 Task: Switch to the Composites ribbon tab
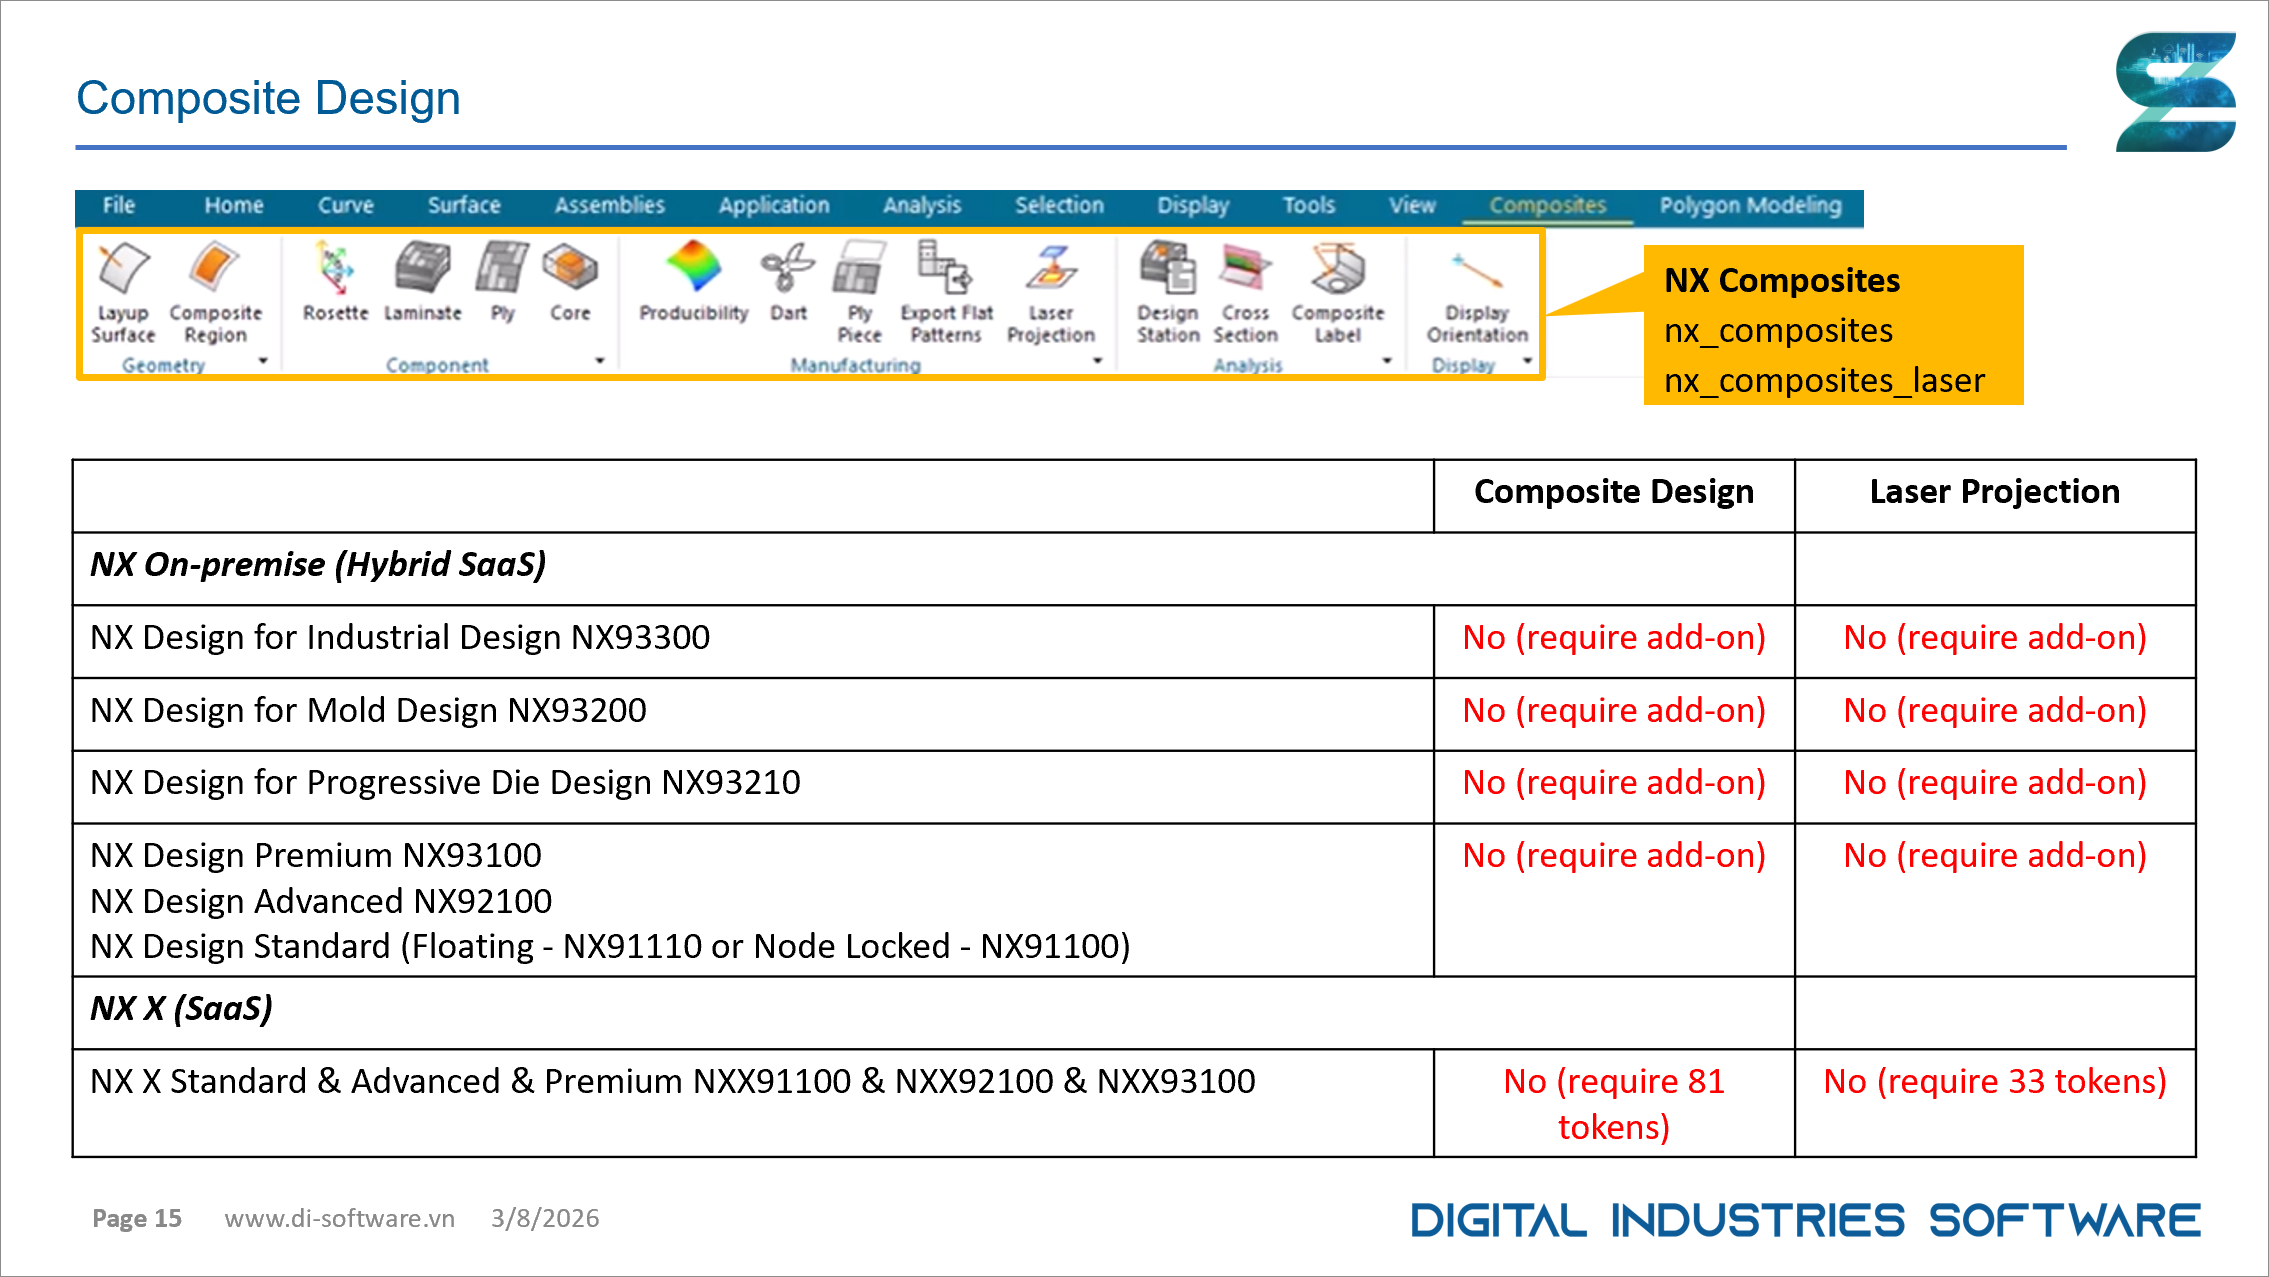1547,206
